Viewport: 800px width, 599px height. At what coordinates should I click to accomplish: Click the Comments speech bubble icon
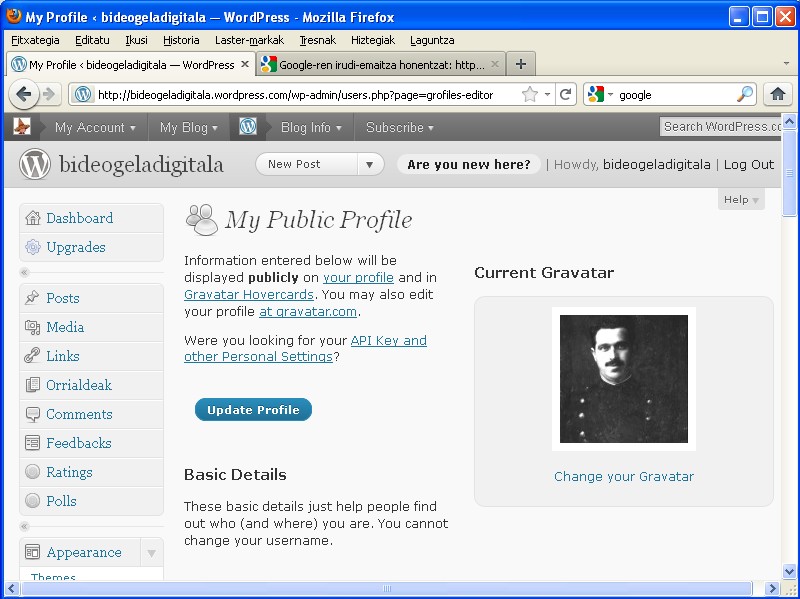(32, 414)
